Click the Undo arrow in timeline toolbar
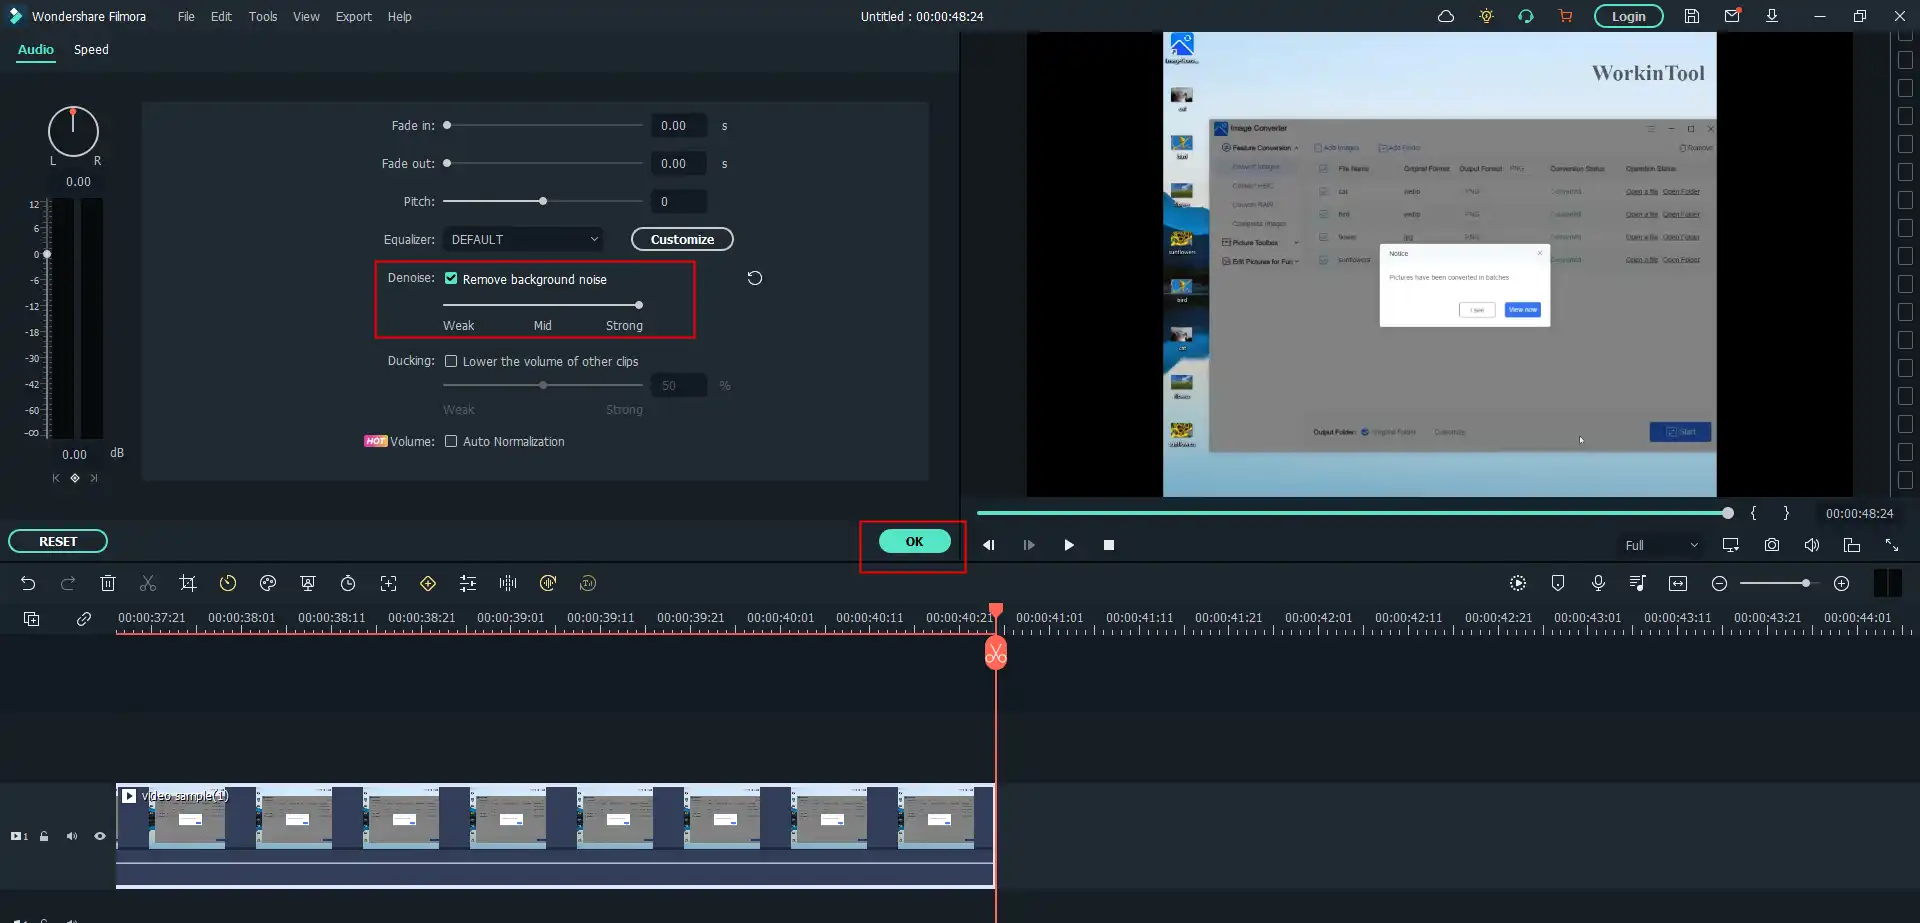Viewport: 1920px width, 923px height. click(x=28, y=583)
